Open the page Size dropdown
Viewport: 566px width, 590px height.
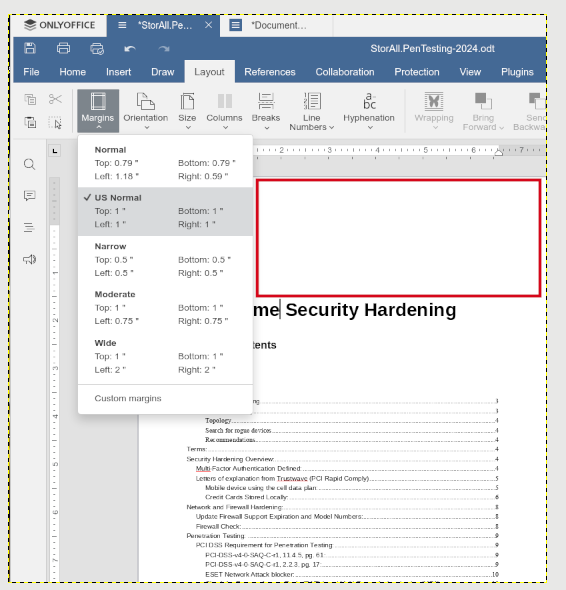tap(187, 111)
